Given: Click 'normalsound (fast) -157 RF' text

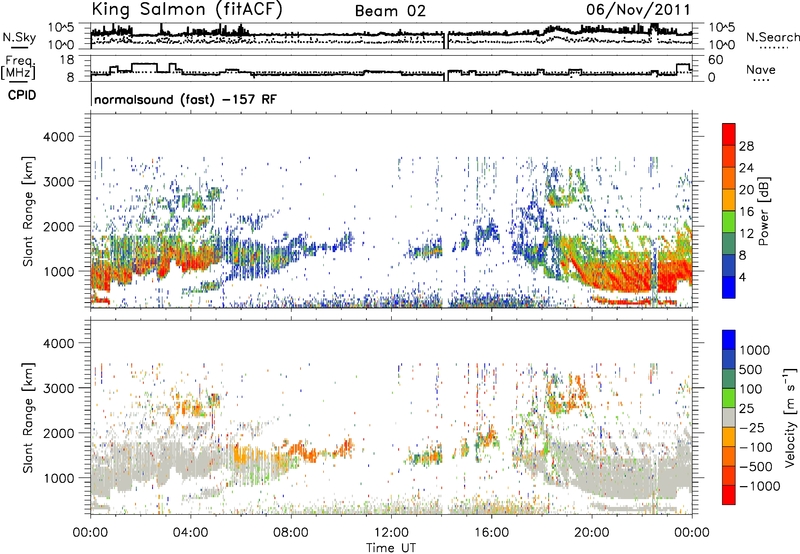Looking at the screenshot, I should pyautogui.click(x=186, y=99).
